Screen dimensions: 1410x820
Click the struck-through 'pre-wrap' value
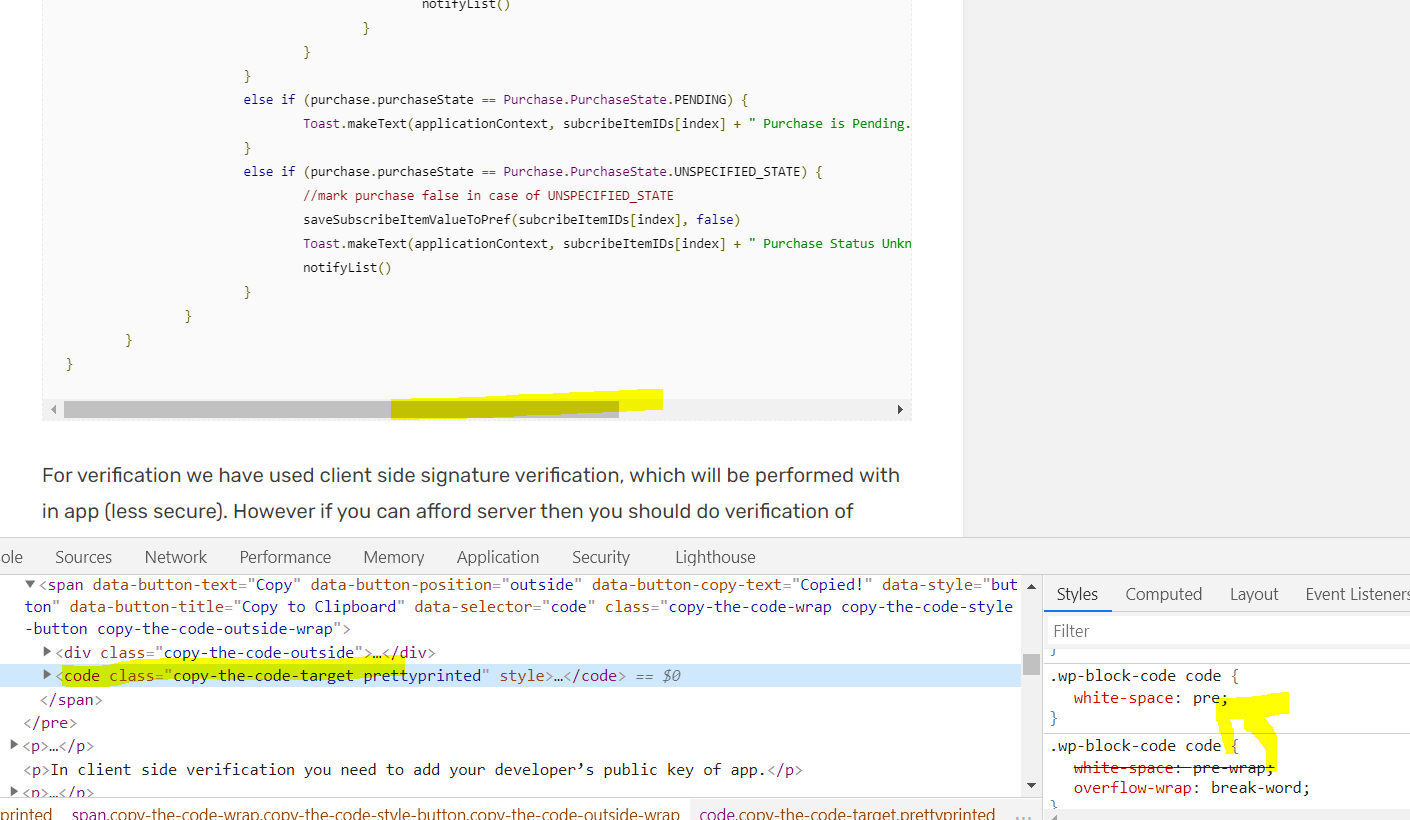(1230, 768)
